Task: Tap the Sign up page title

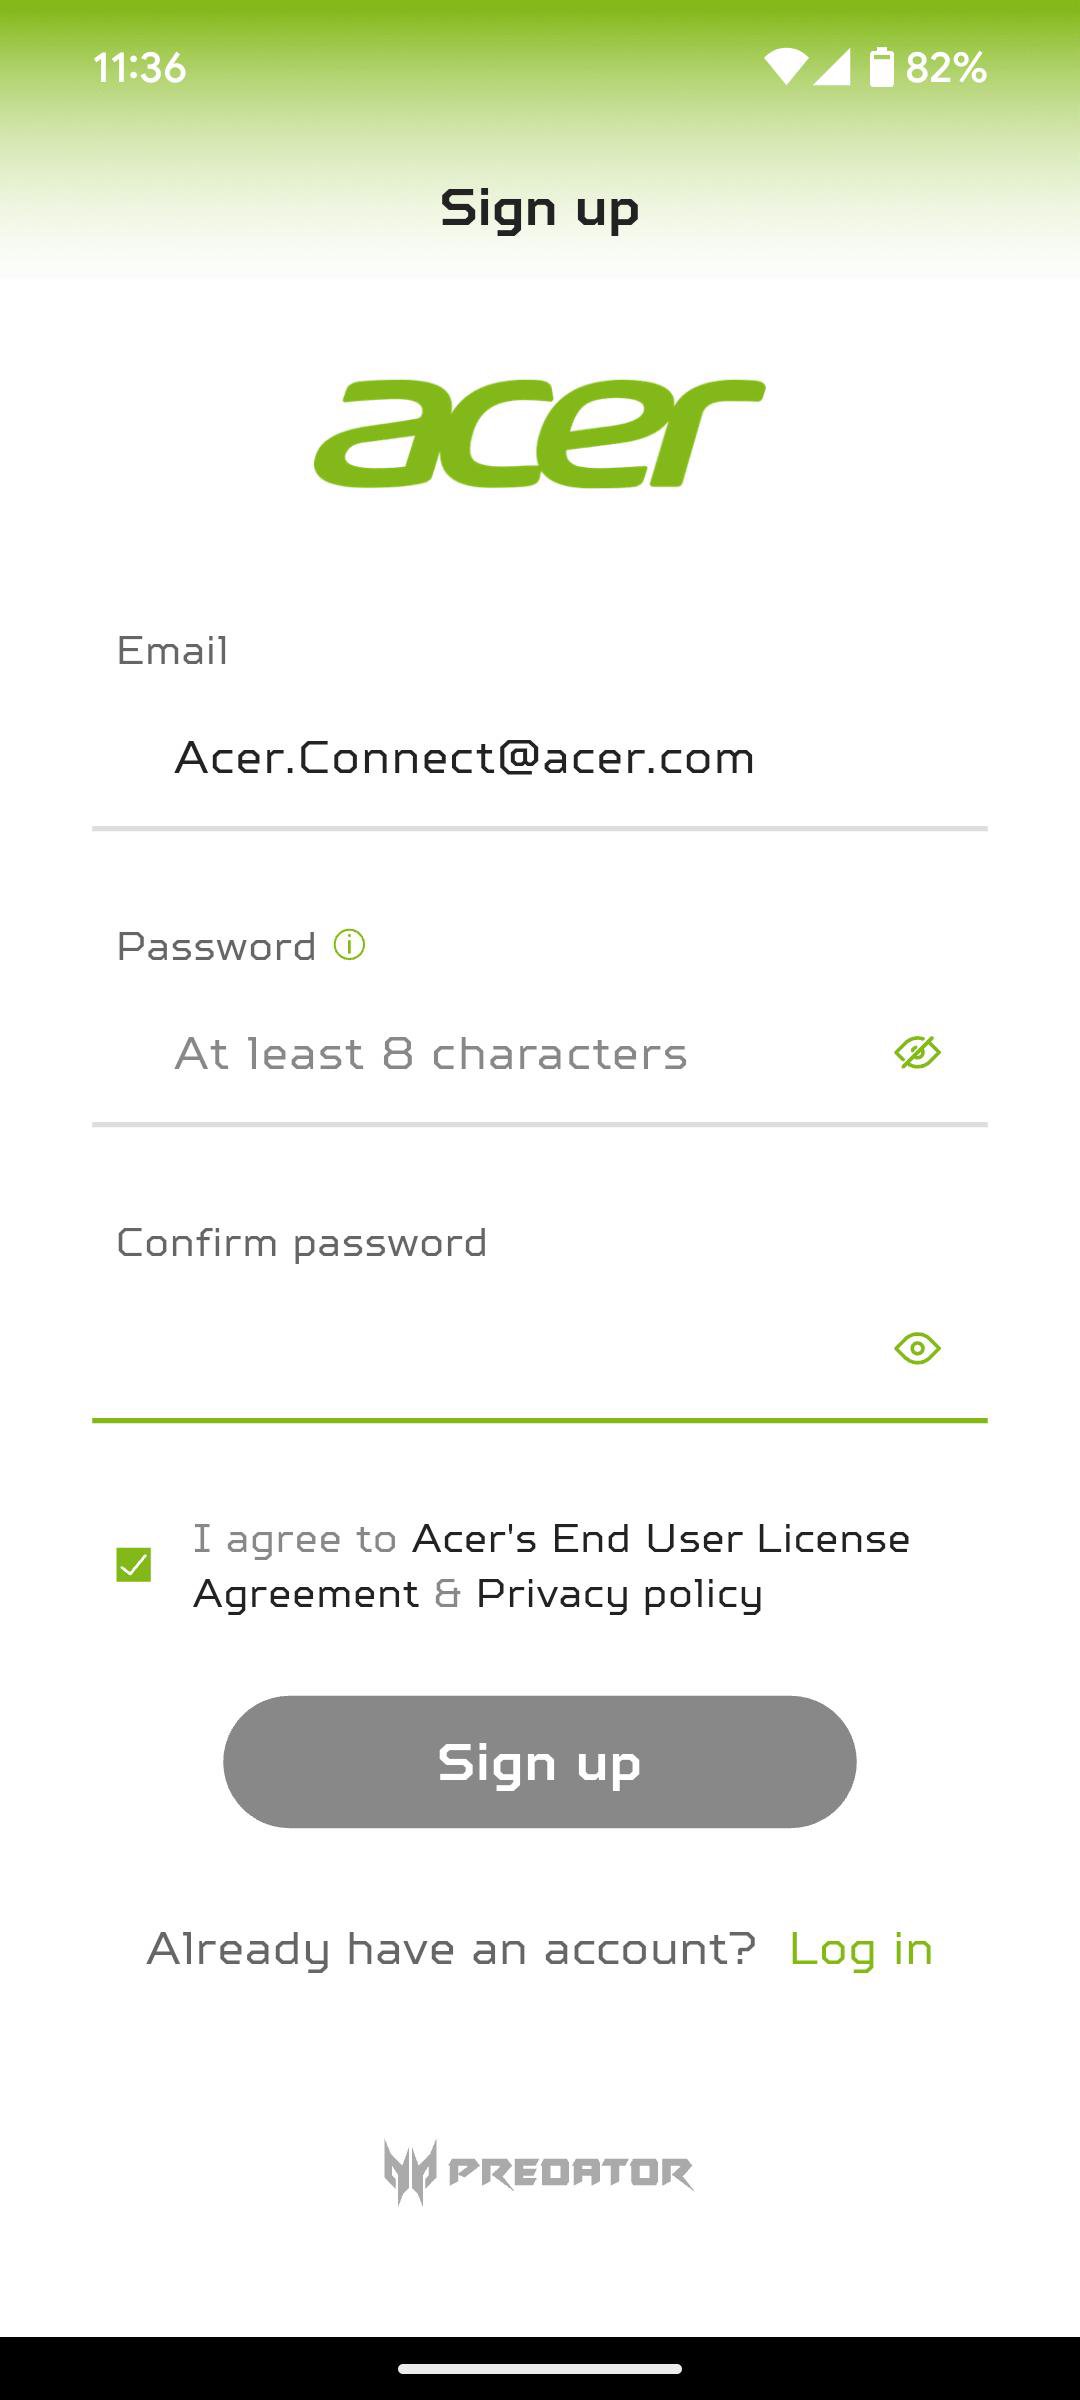Action: [540, 209]
